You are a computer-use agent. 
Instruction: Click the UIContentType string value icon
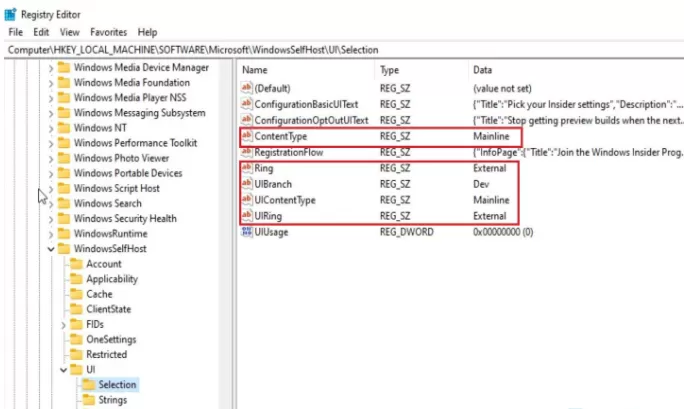(x=247, y=200)
